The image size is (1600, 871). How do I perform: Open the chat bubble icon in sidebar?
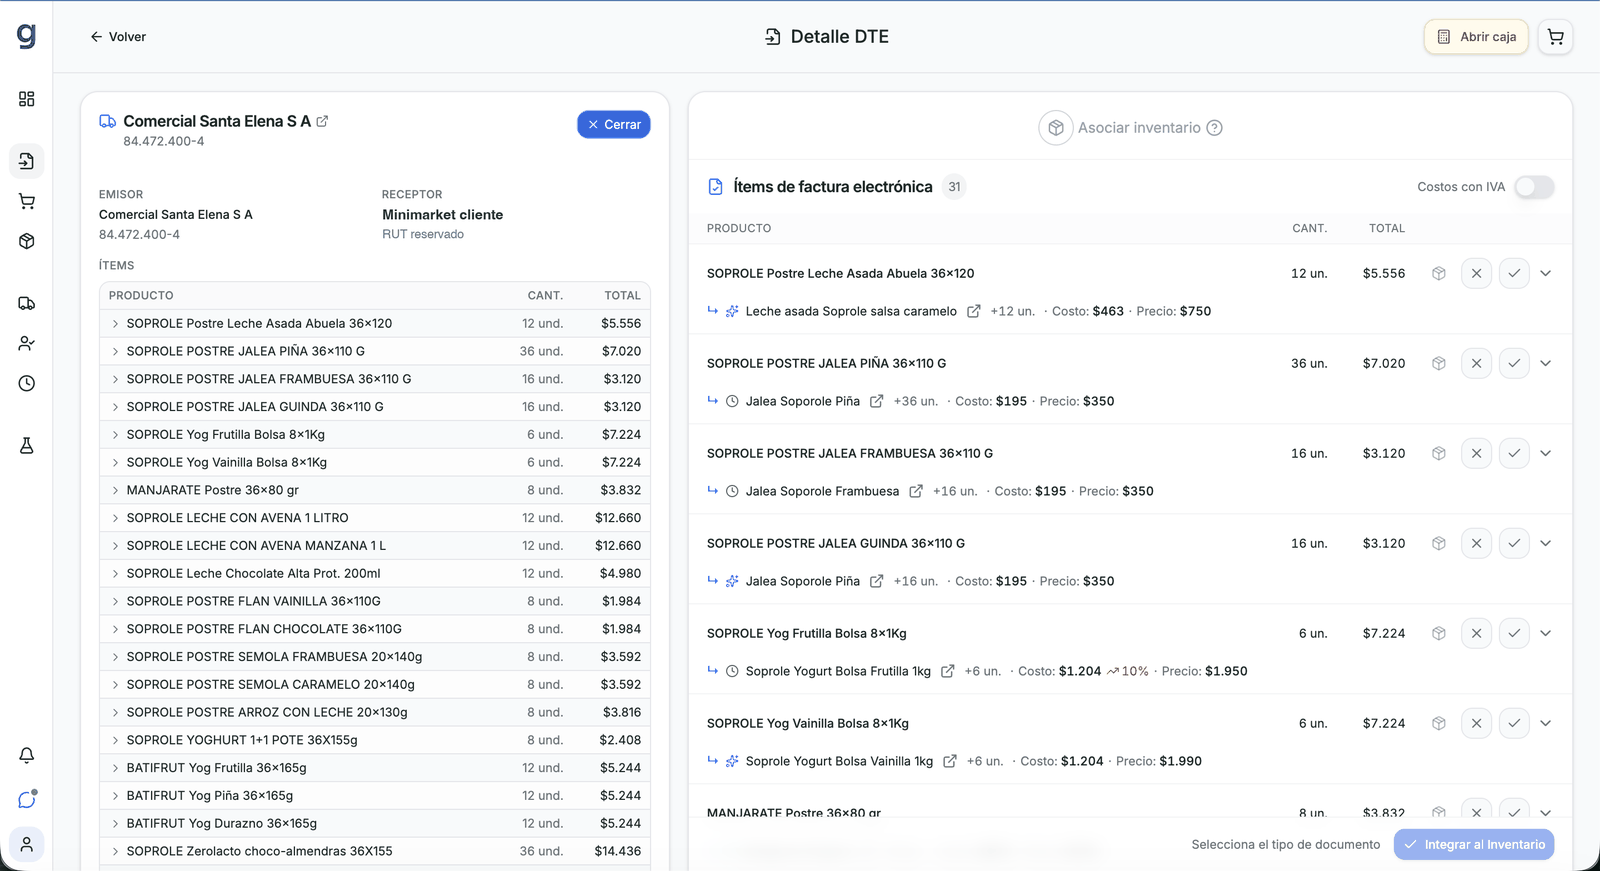point(27,799)
